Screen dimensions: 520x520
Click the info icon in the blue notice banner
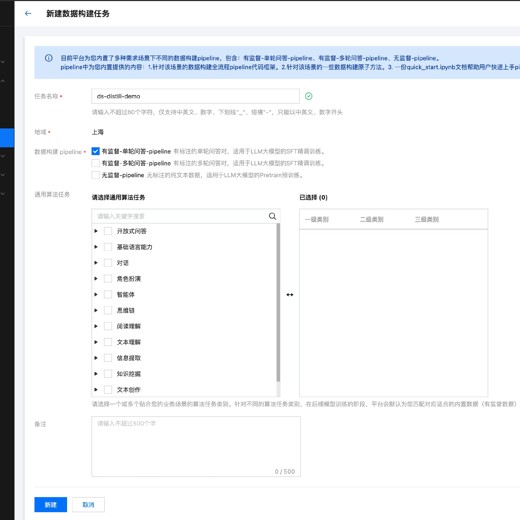tap(49, 58)
